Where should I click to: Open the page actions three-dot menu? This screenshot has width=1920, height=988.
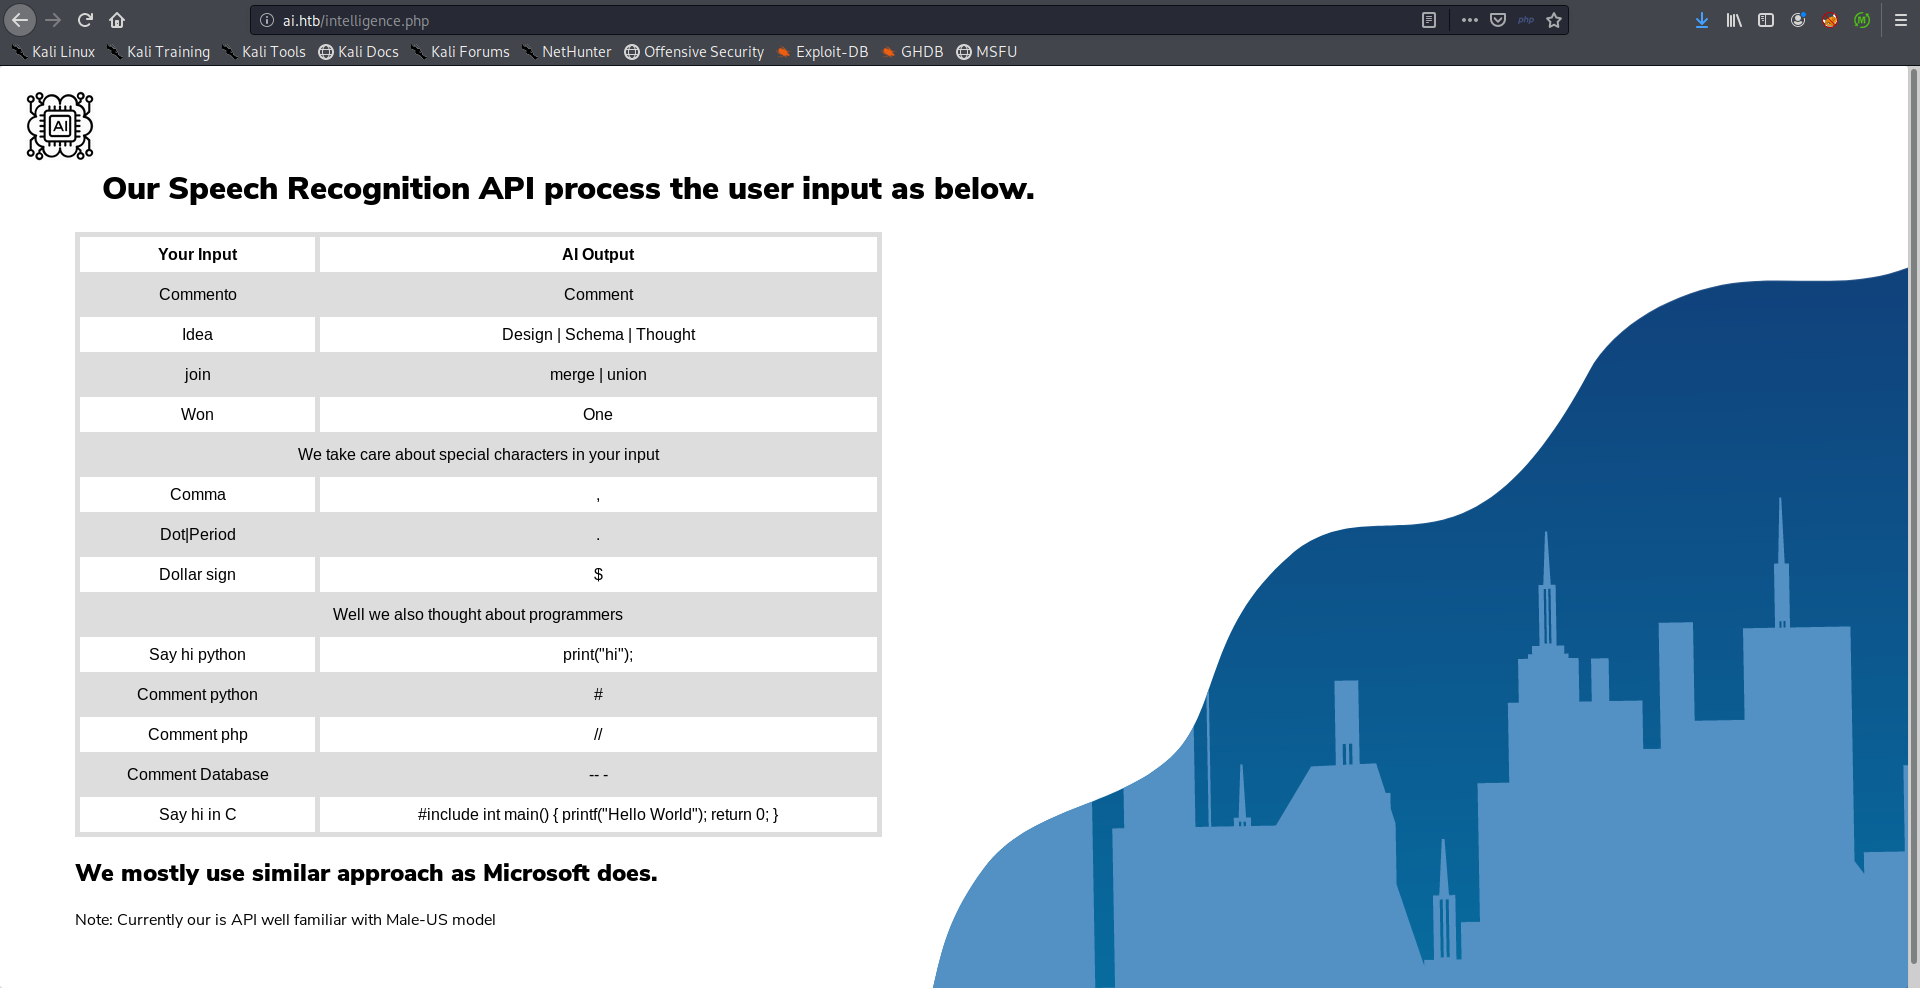coord(1469,20)
